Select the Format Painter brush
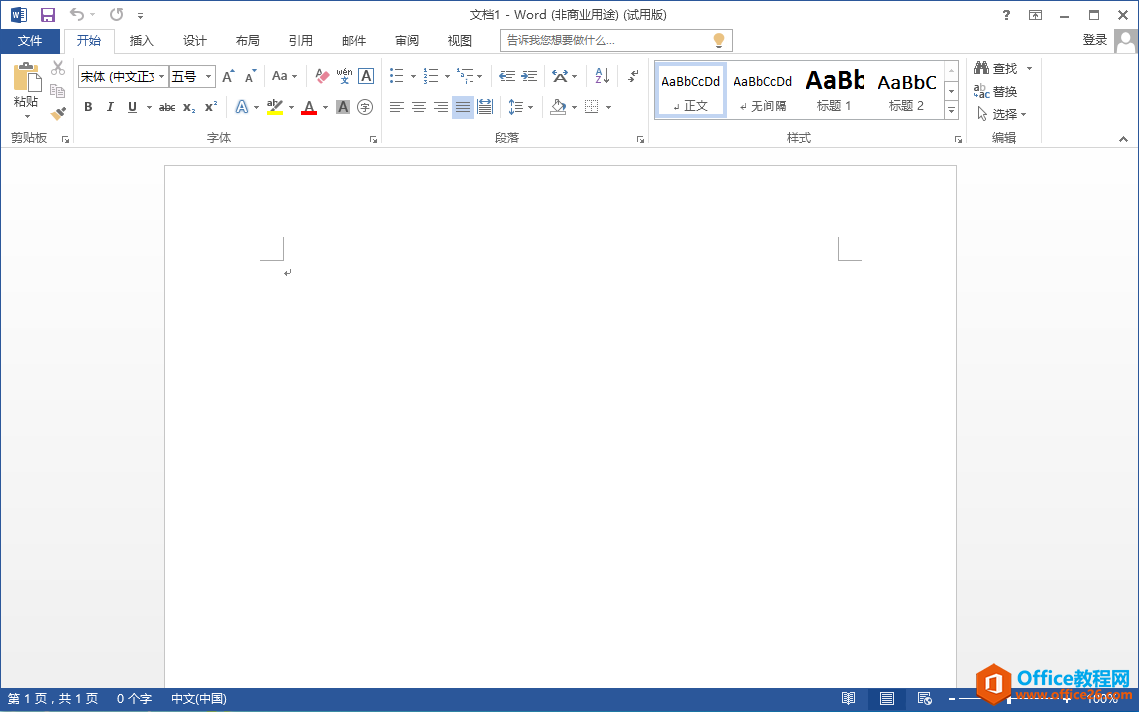The height and width of the screenshot is (712, 1139). pyautogui.click(x=58, y=113)
